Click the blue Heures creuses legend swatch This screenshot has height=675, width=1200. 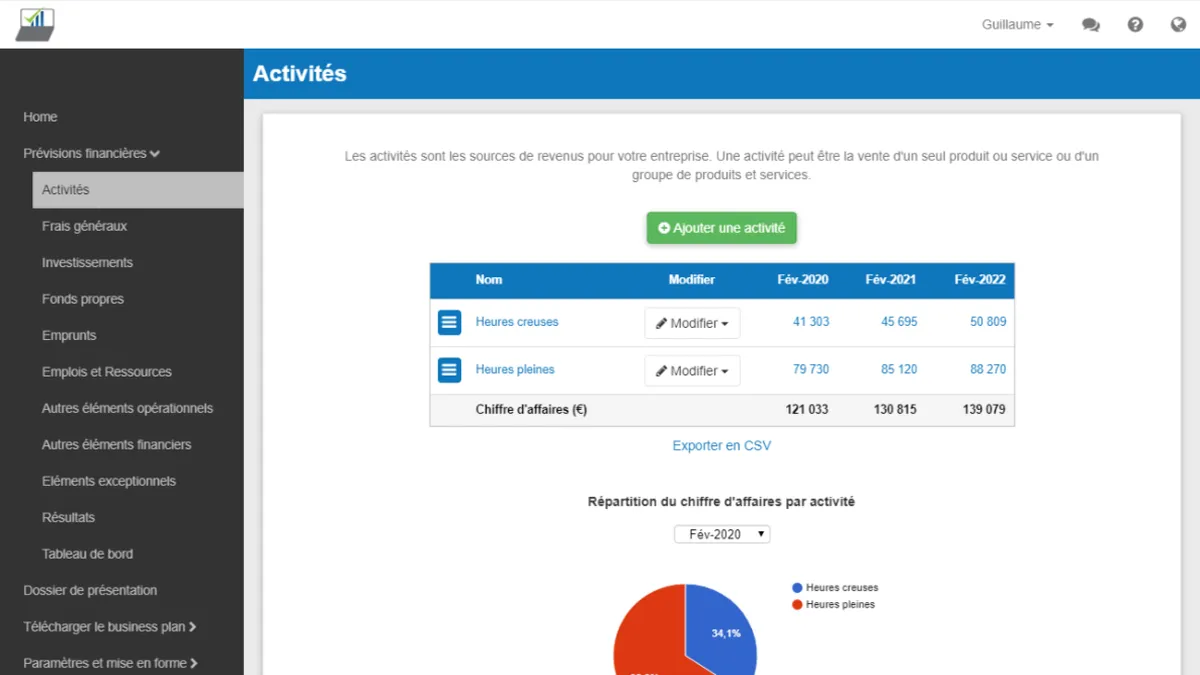[x=797, y=588]
